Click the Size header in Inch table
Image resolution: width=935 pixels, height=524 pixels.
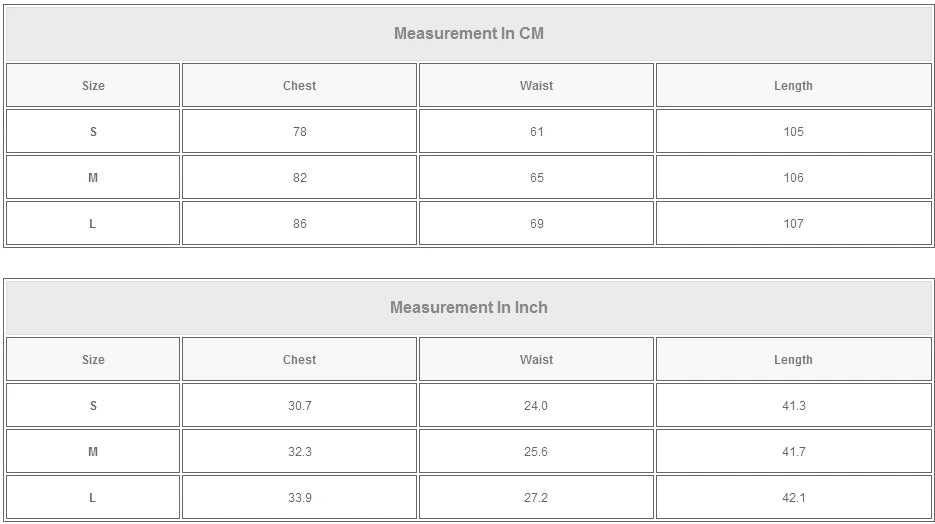[93, 360]
